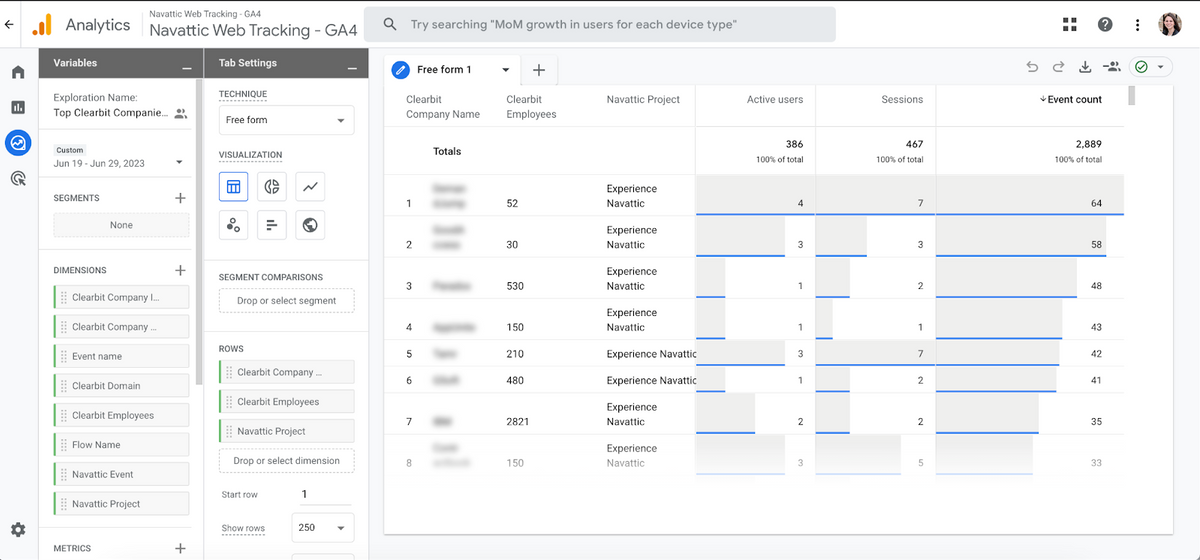
Task: Select the line chart visualization
Action: click(x=311, y=187)
